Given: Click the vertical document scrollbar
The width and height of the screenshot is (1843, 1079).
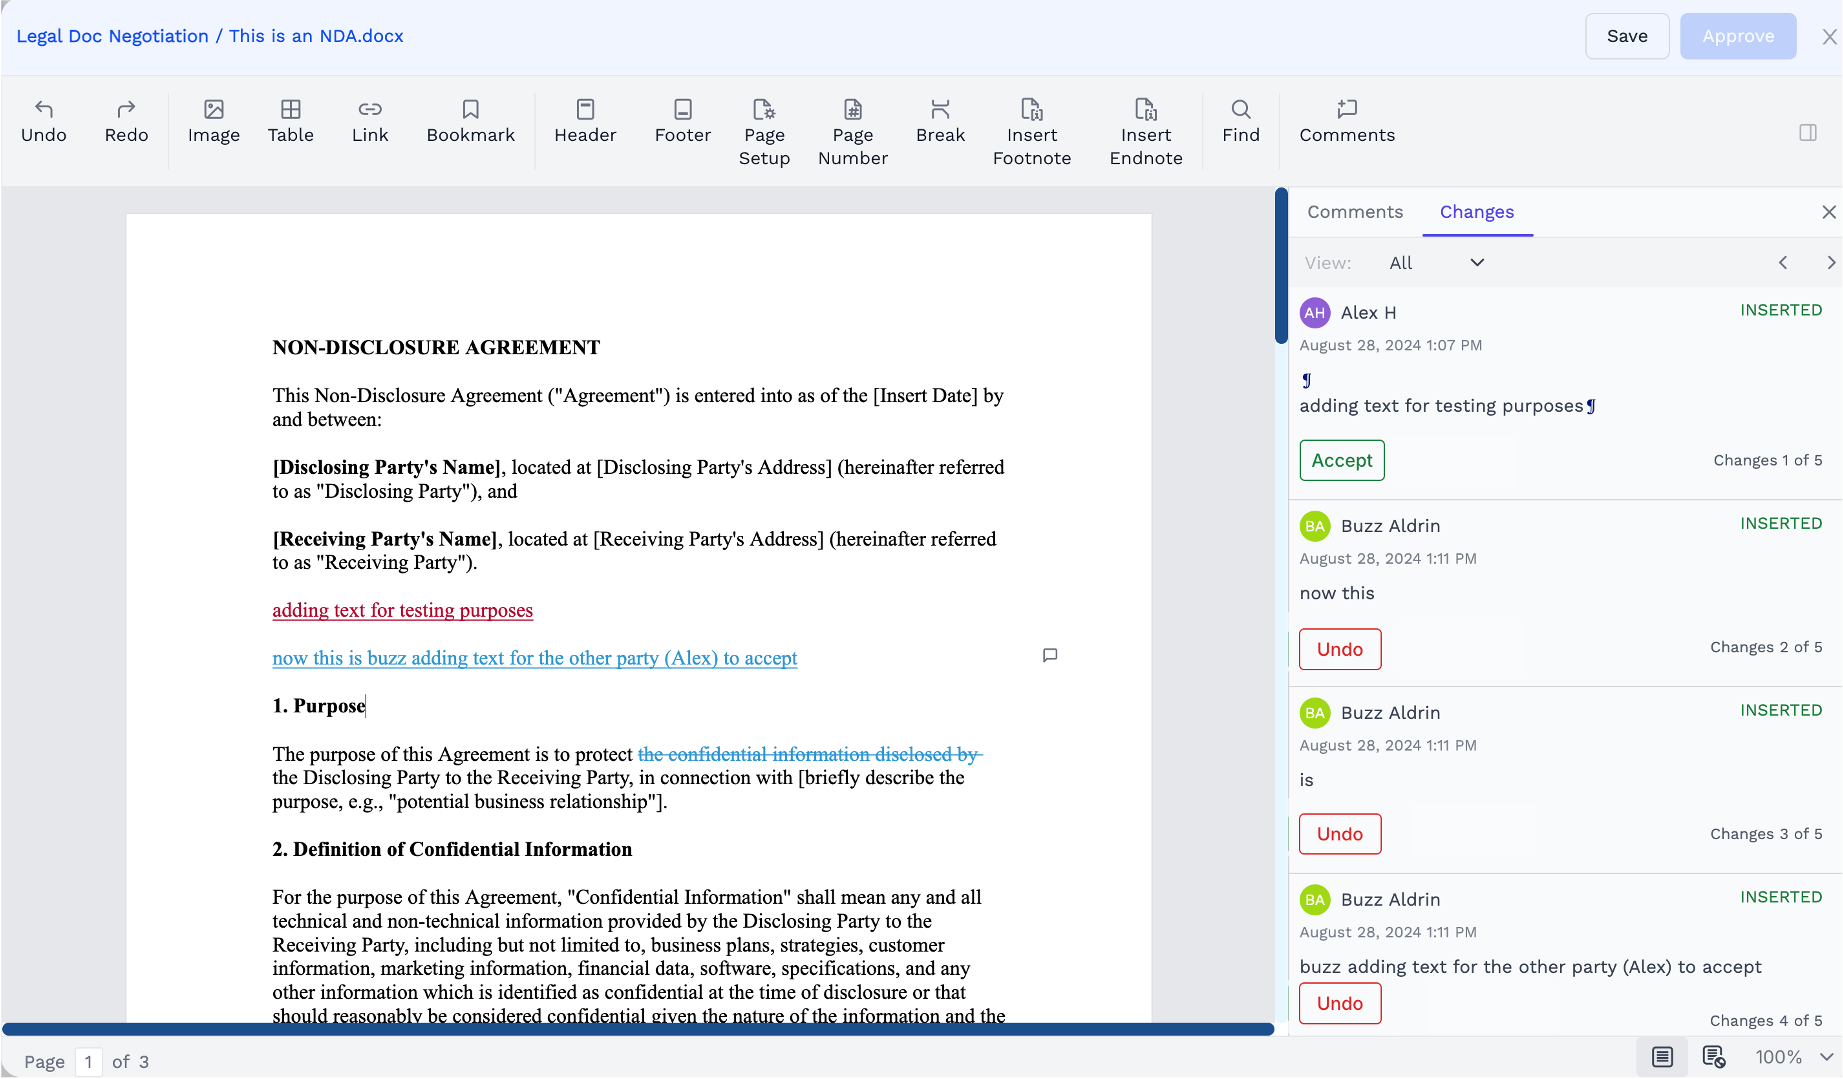Looking at the screenshot, I should tap(1281, 266).
